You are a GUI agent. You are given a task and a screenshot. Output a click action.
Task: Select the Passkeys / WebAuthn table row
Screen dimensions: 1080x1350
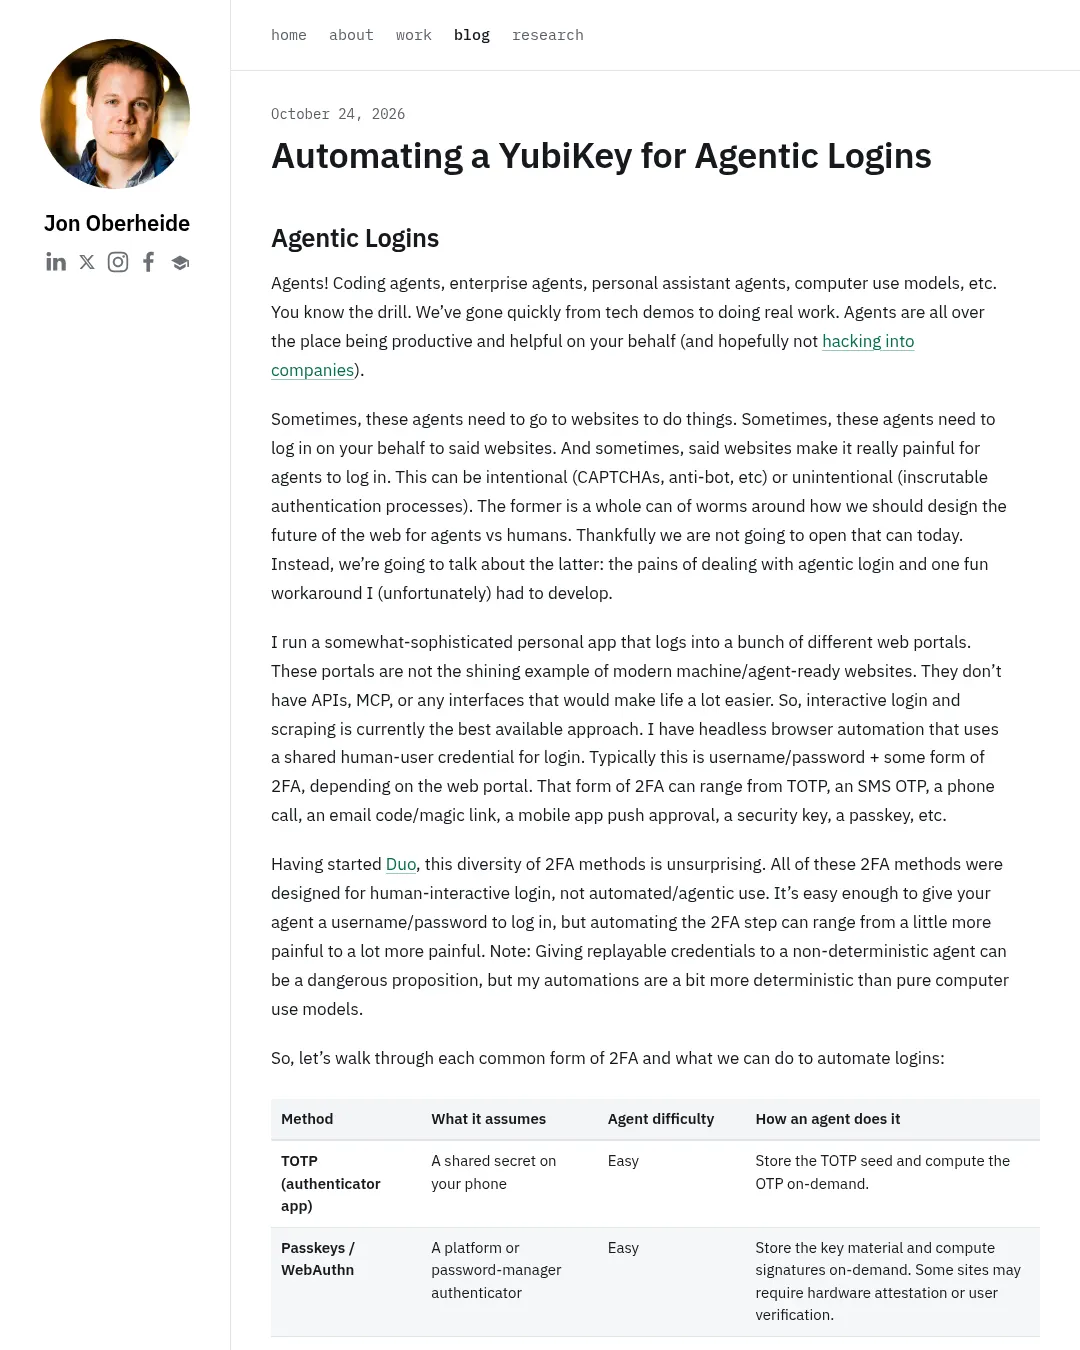(655, 1282)
